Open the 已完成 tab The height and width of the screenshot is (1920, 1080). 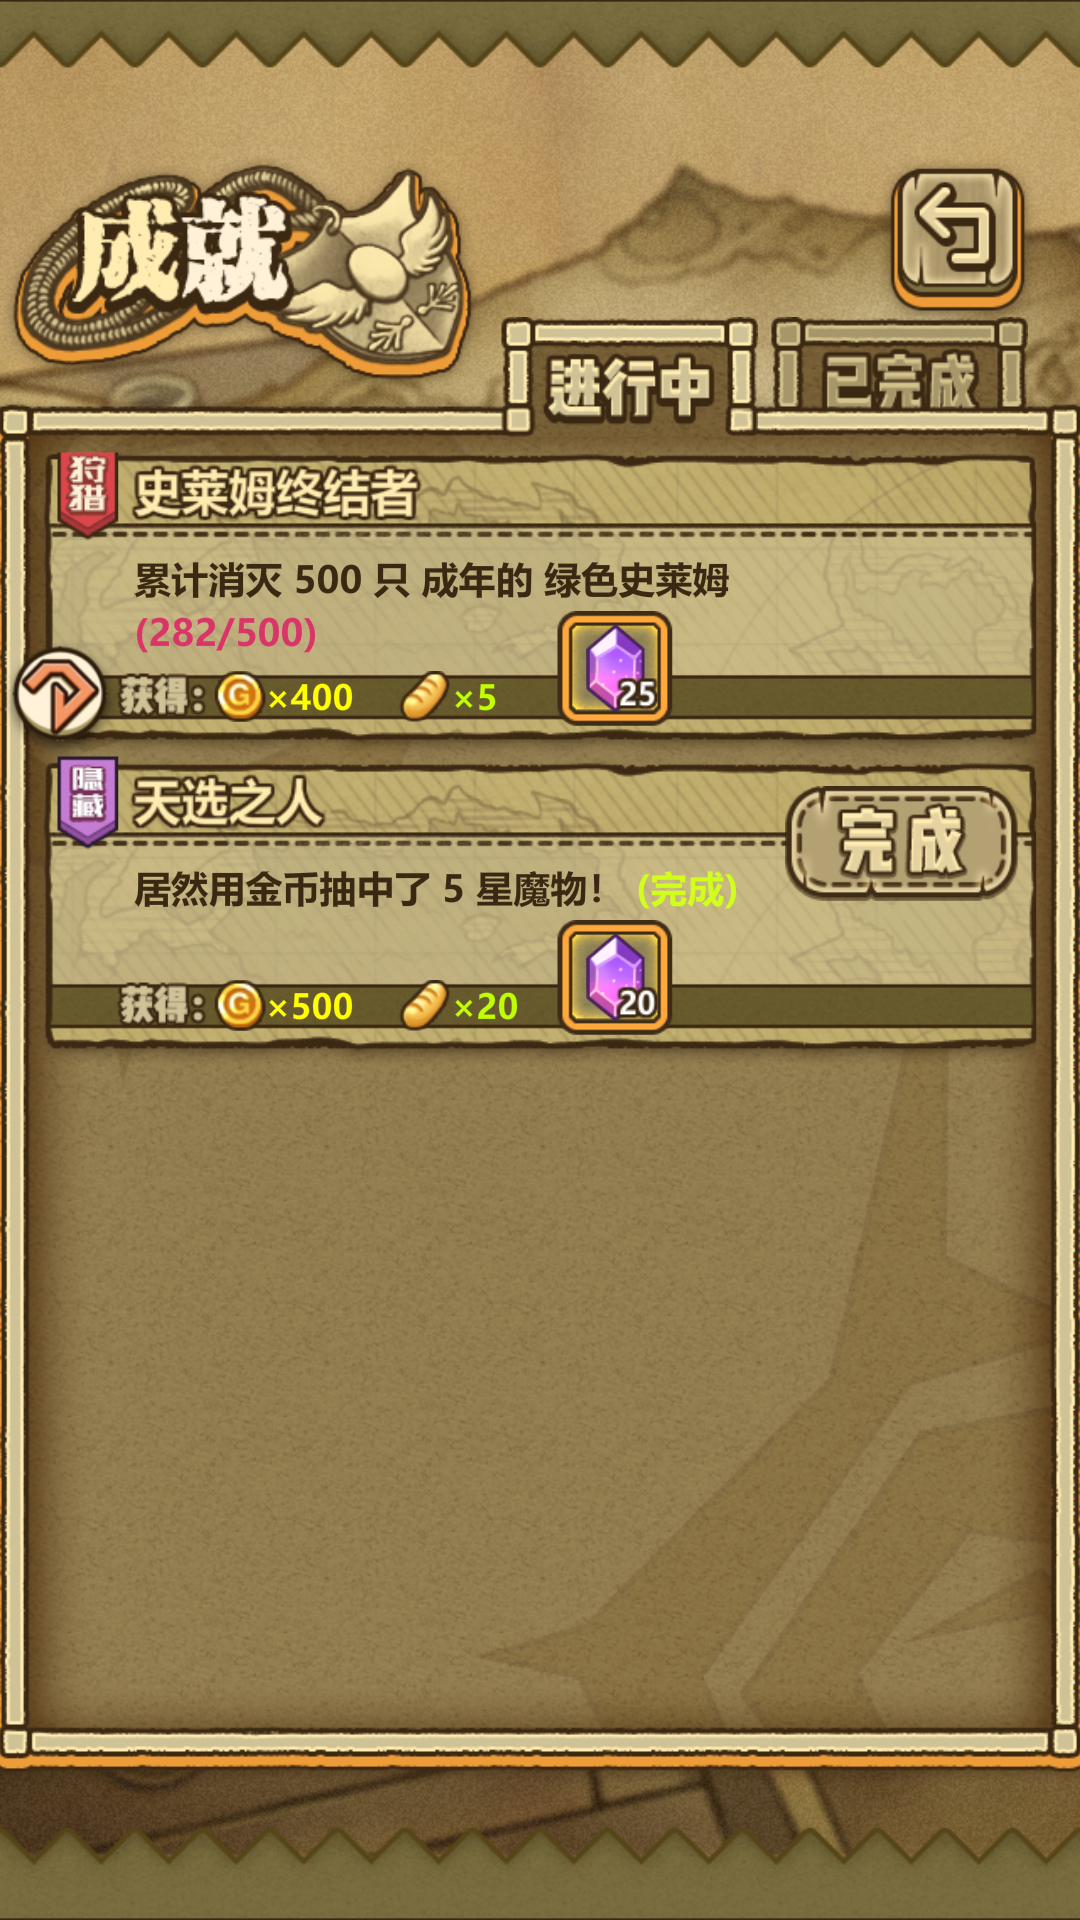coord(899,378)
